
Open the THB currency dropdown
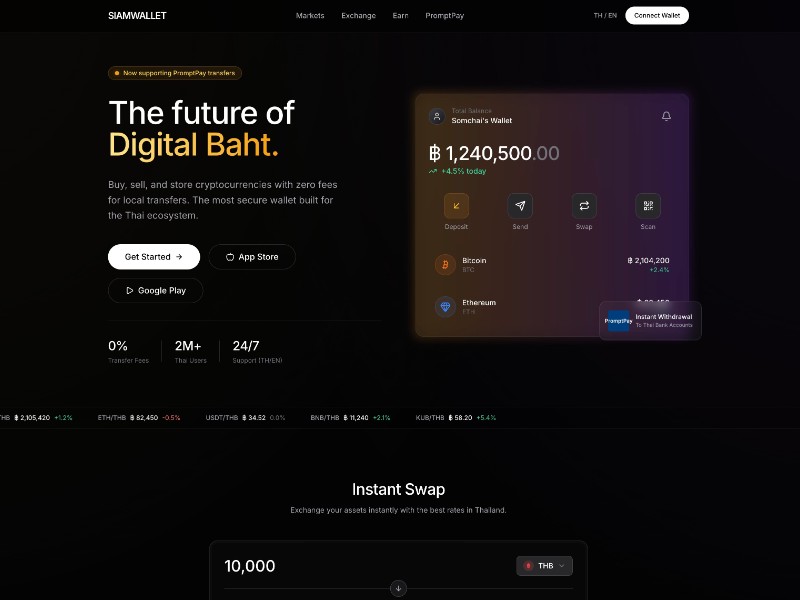[x=544, y=566]
